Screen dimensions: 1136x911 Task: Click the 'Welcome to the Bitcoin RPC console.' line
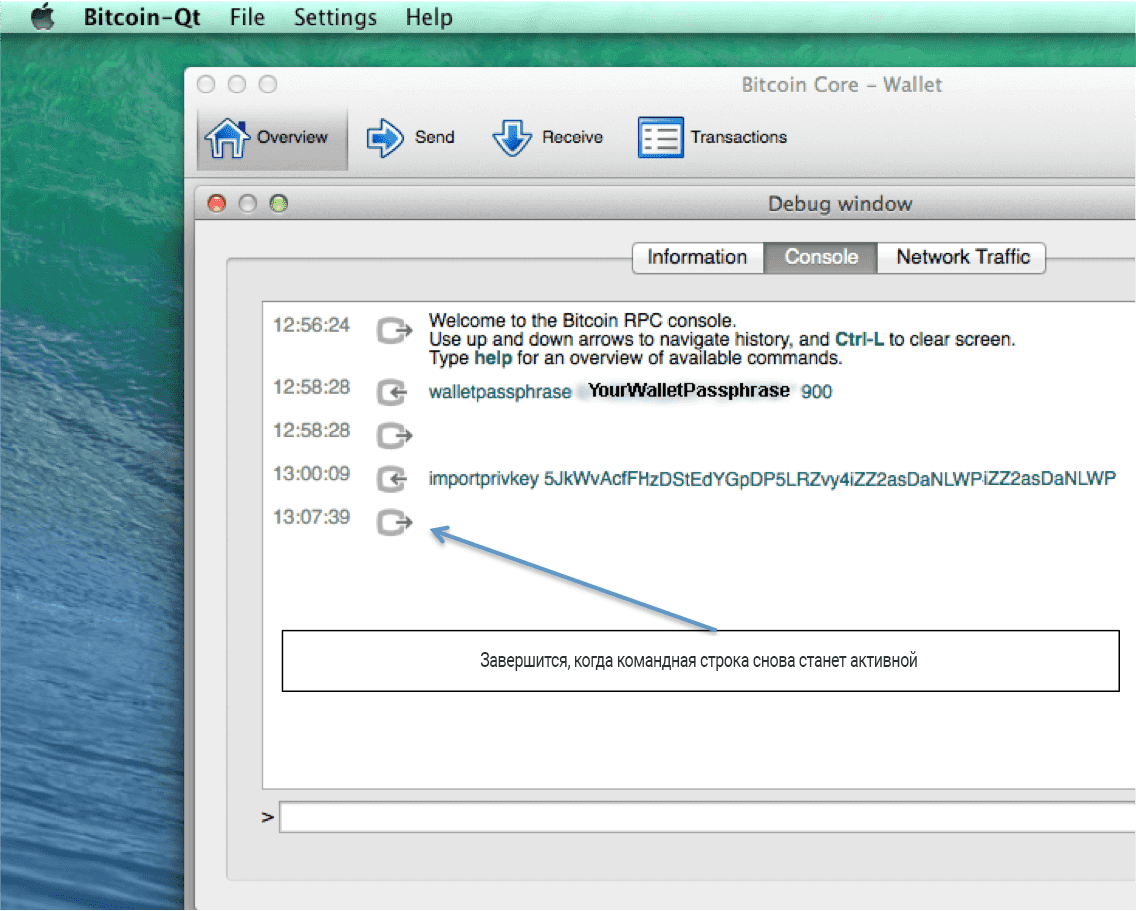tap(582, 320)
